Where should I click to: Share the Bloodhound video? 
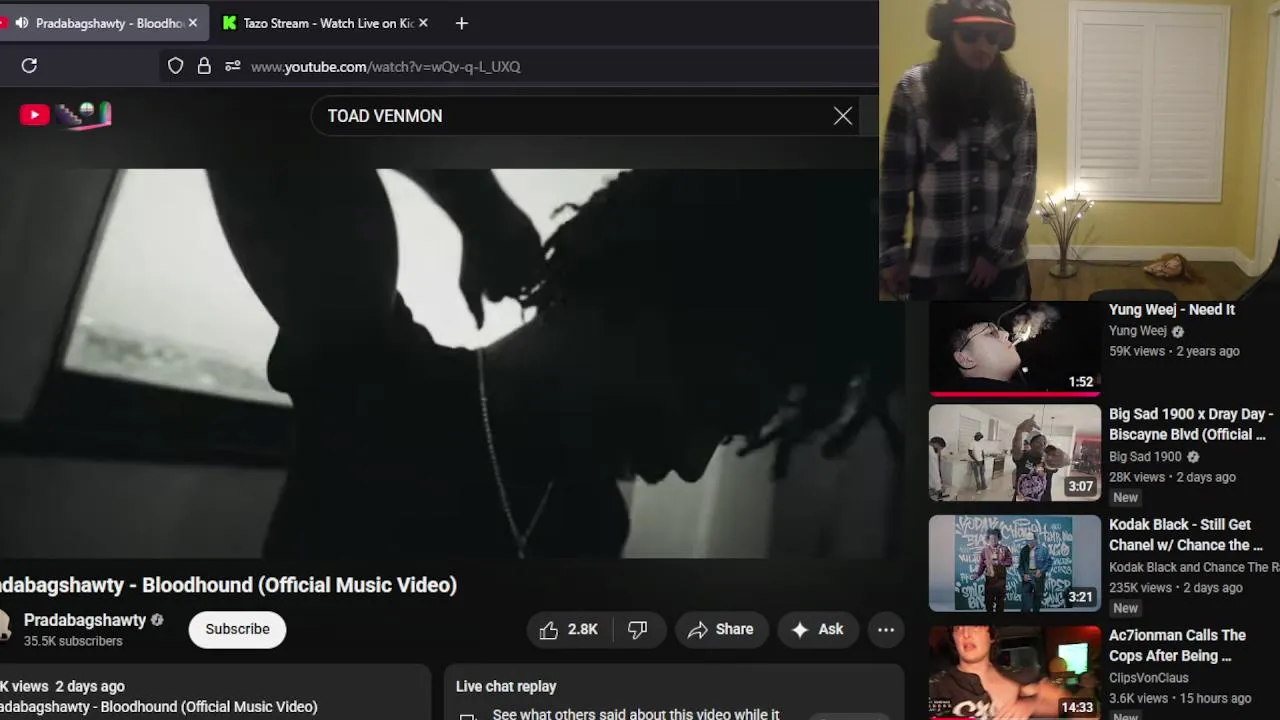coord(720,629)
